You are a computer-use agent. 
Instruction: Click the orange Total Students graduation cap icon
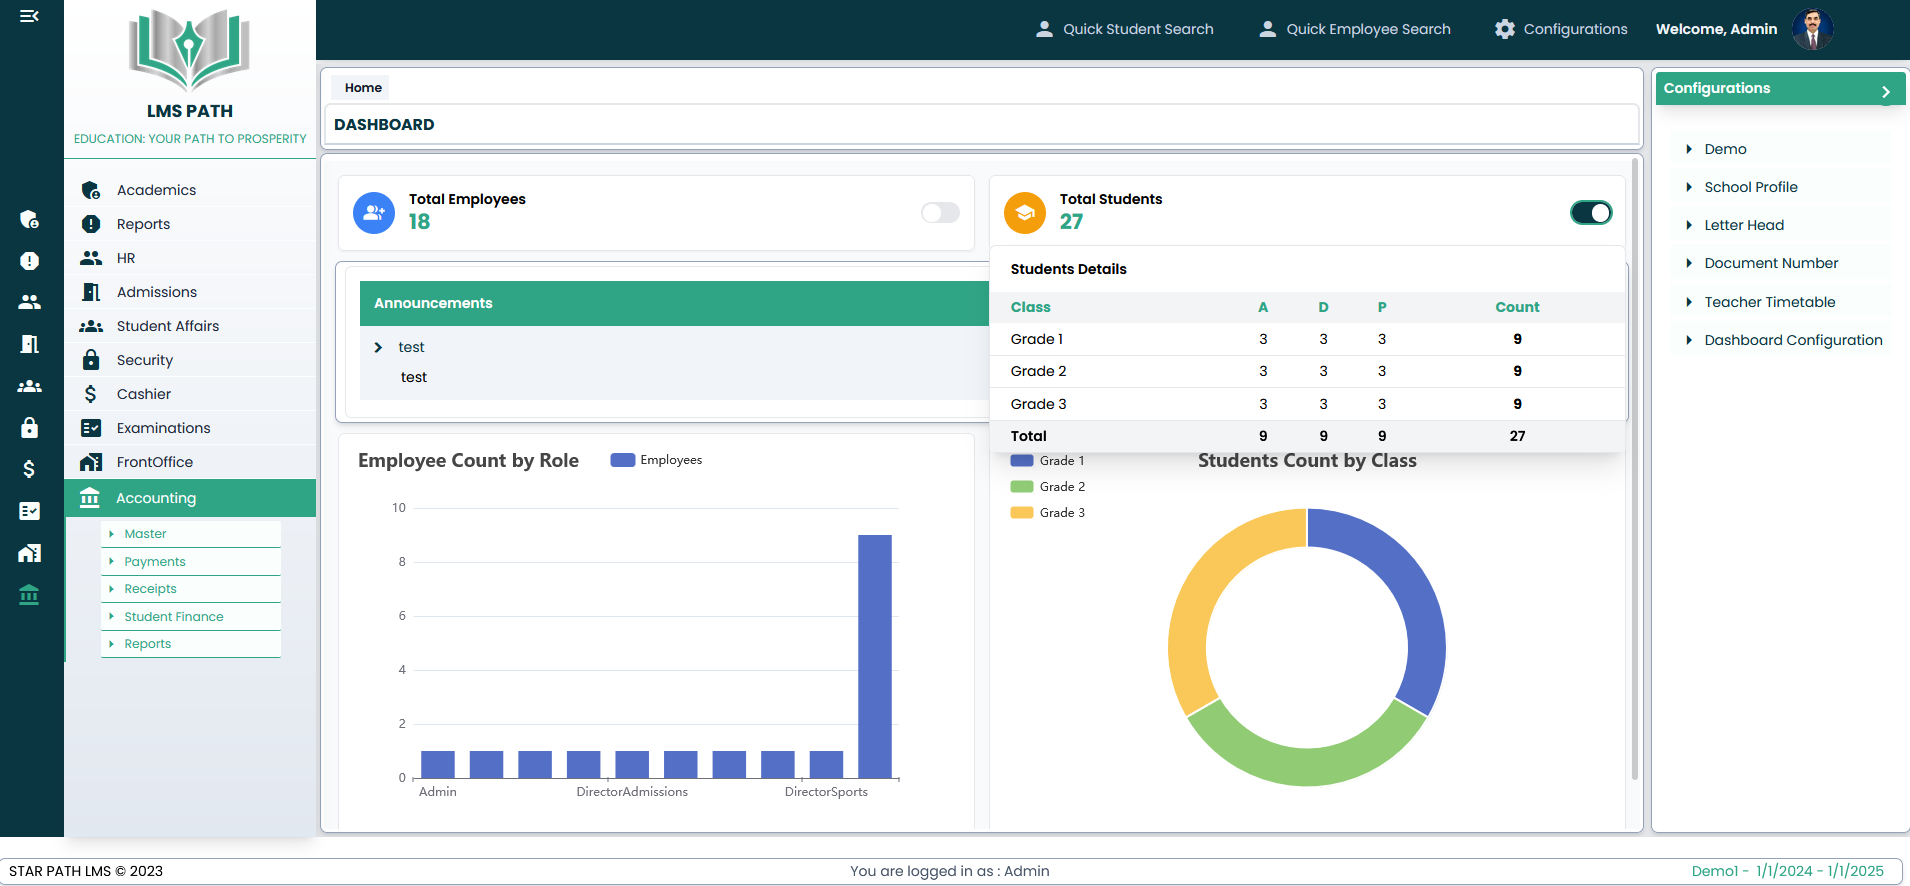[x=1025, y=213]
